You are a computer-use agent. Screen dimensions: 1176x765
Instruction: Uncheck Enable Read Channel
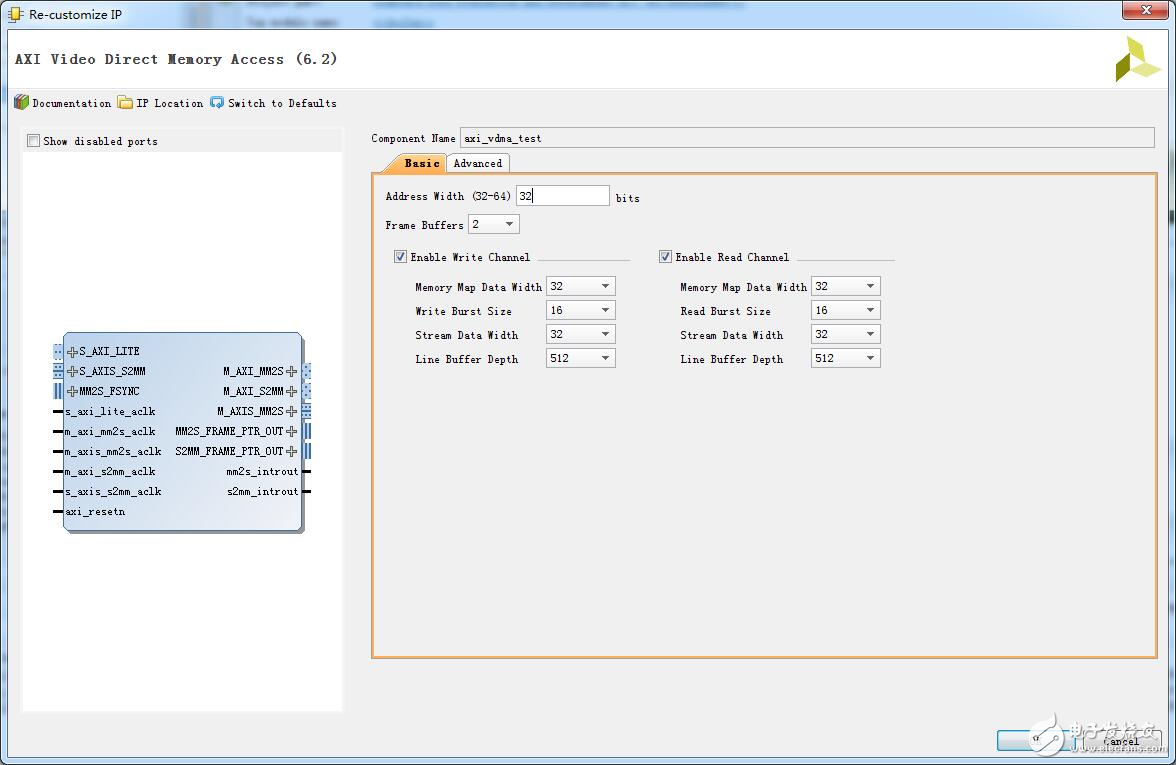(x=666, y=257)
